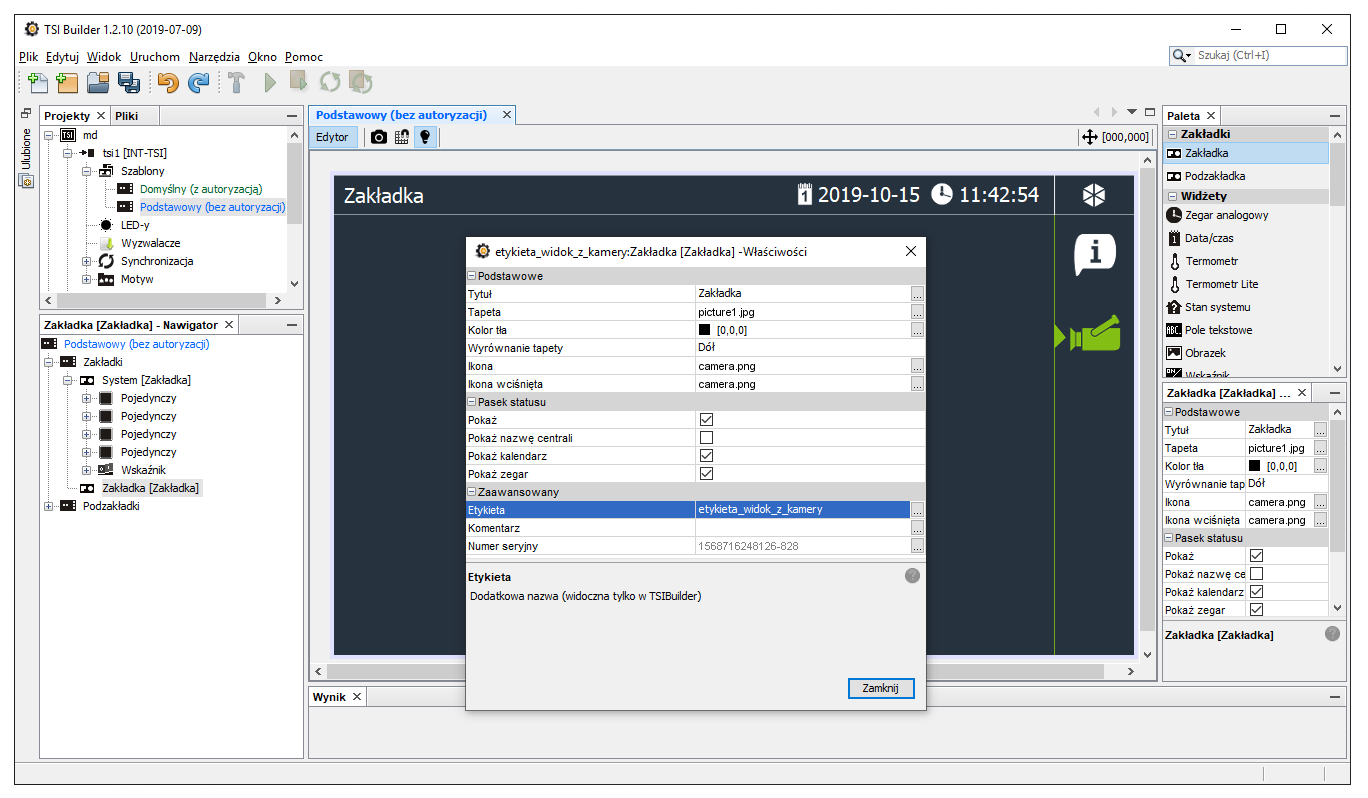Click the info speech bubble on preview

1094,253
